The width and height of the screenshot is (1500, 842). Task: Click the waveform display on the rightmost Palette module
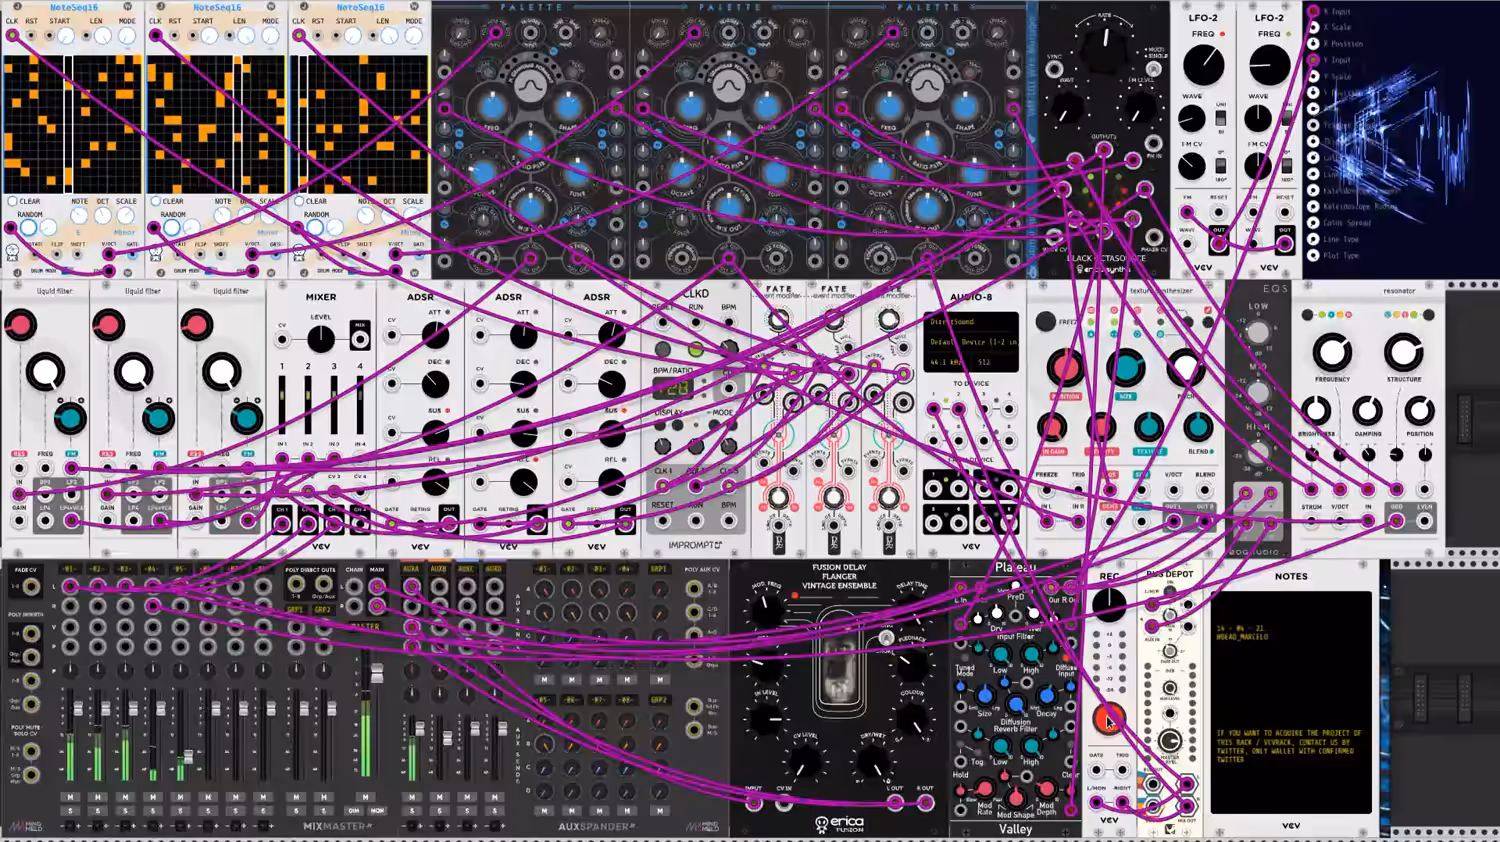point(927,87)
